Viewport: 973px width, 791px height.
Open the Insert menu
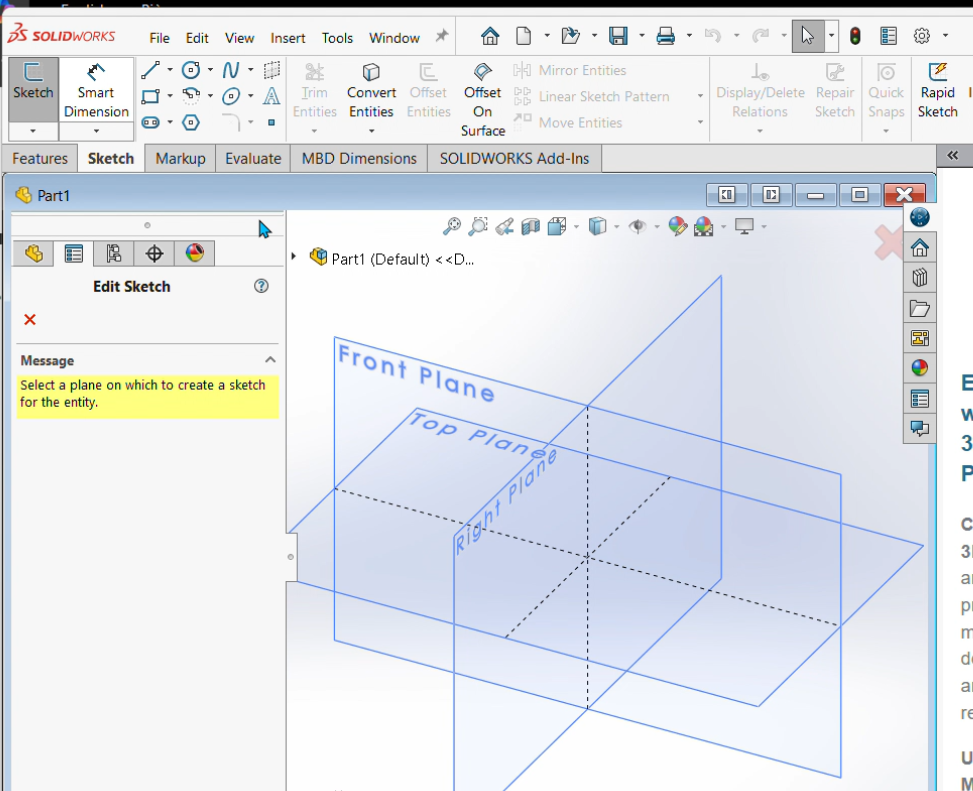(288, 38)
